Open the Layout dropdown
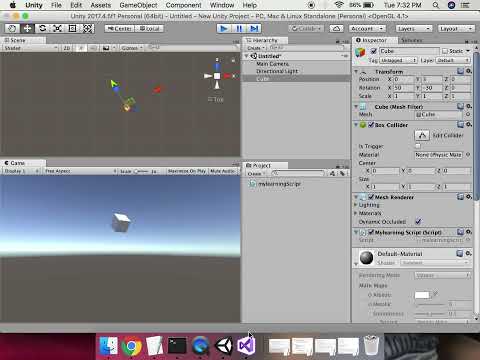Screen dimensions: 480x360 (x=456, y=29)
